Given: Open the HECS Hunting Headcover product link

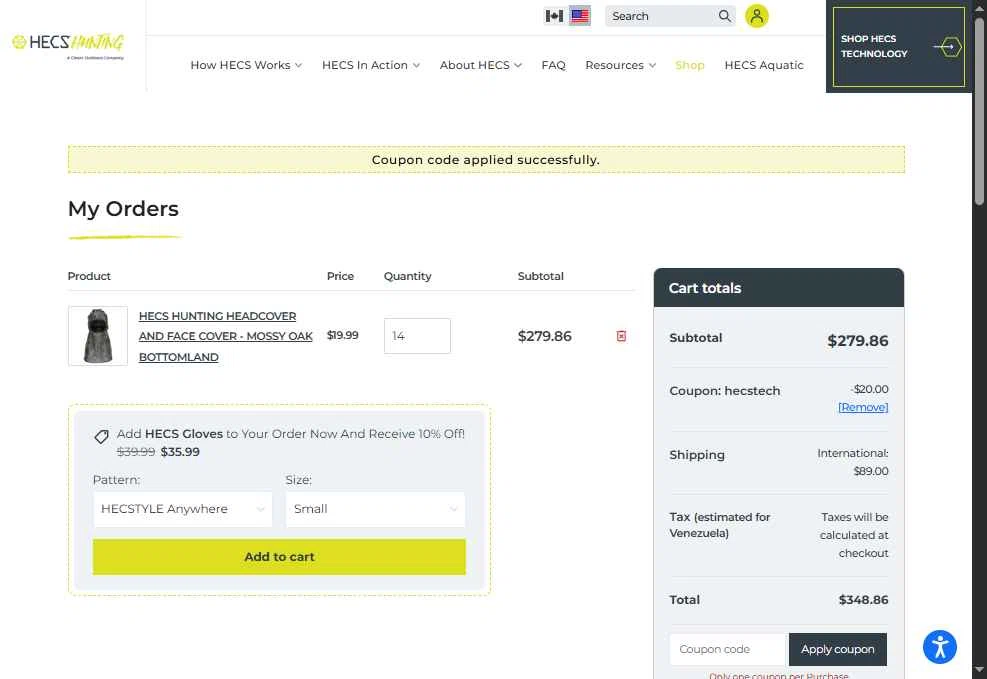Looking at the screenshot, I should (225, 336).
